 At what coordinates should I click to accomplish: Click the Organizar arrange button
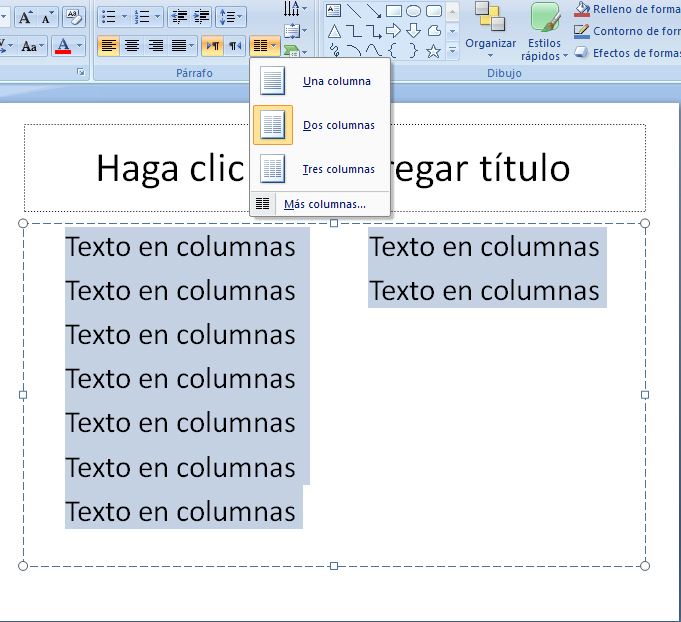(490, 30)
